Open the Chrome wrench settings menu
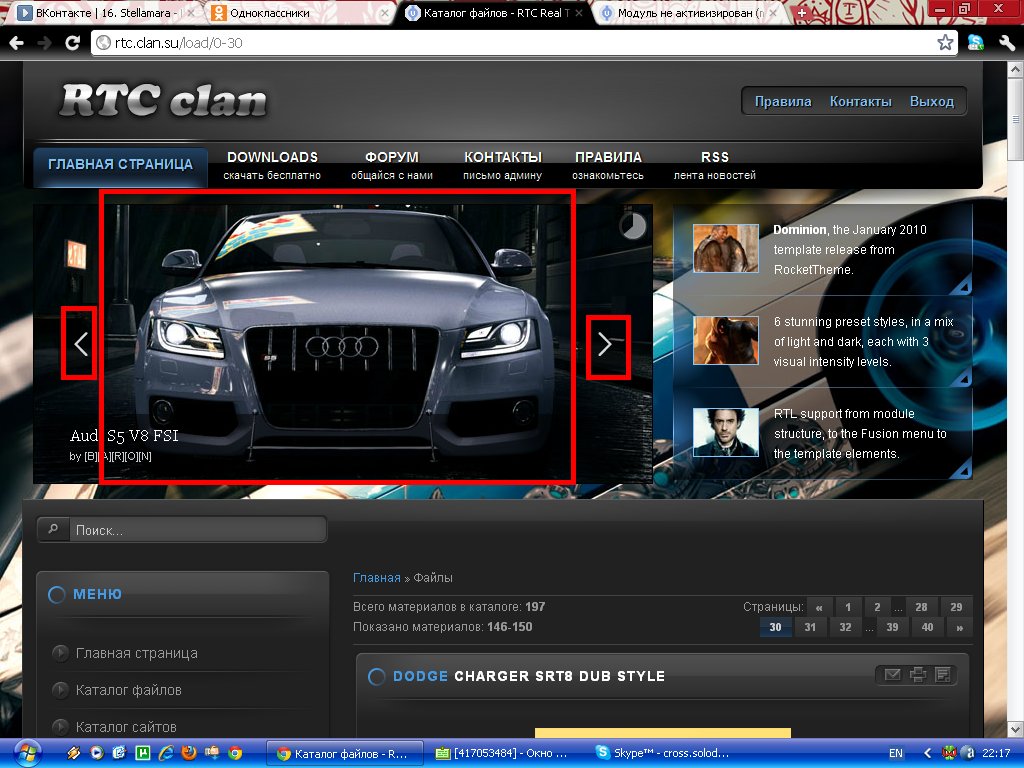The image size is (1024, 768). [x=1006, y=43]
